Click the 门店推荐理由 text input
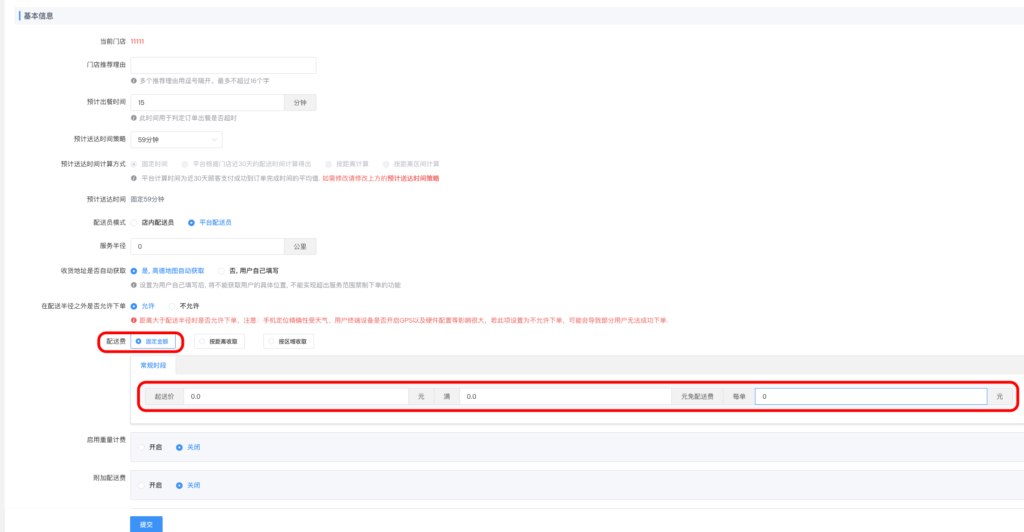The image size is (1024, 532). coord(223,65)
